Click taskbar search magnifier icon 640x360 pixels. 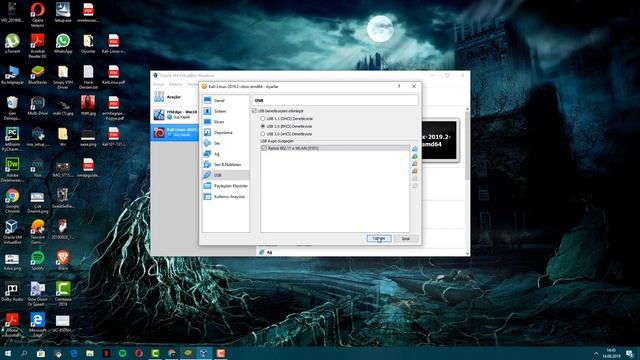[x=24, y=353]
